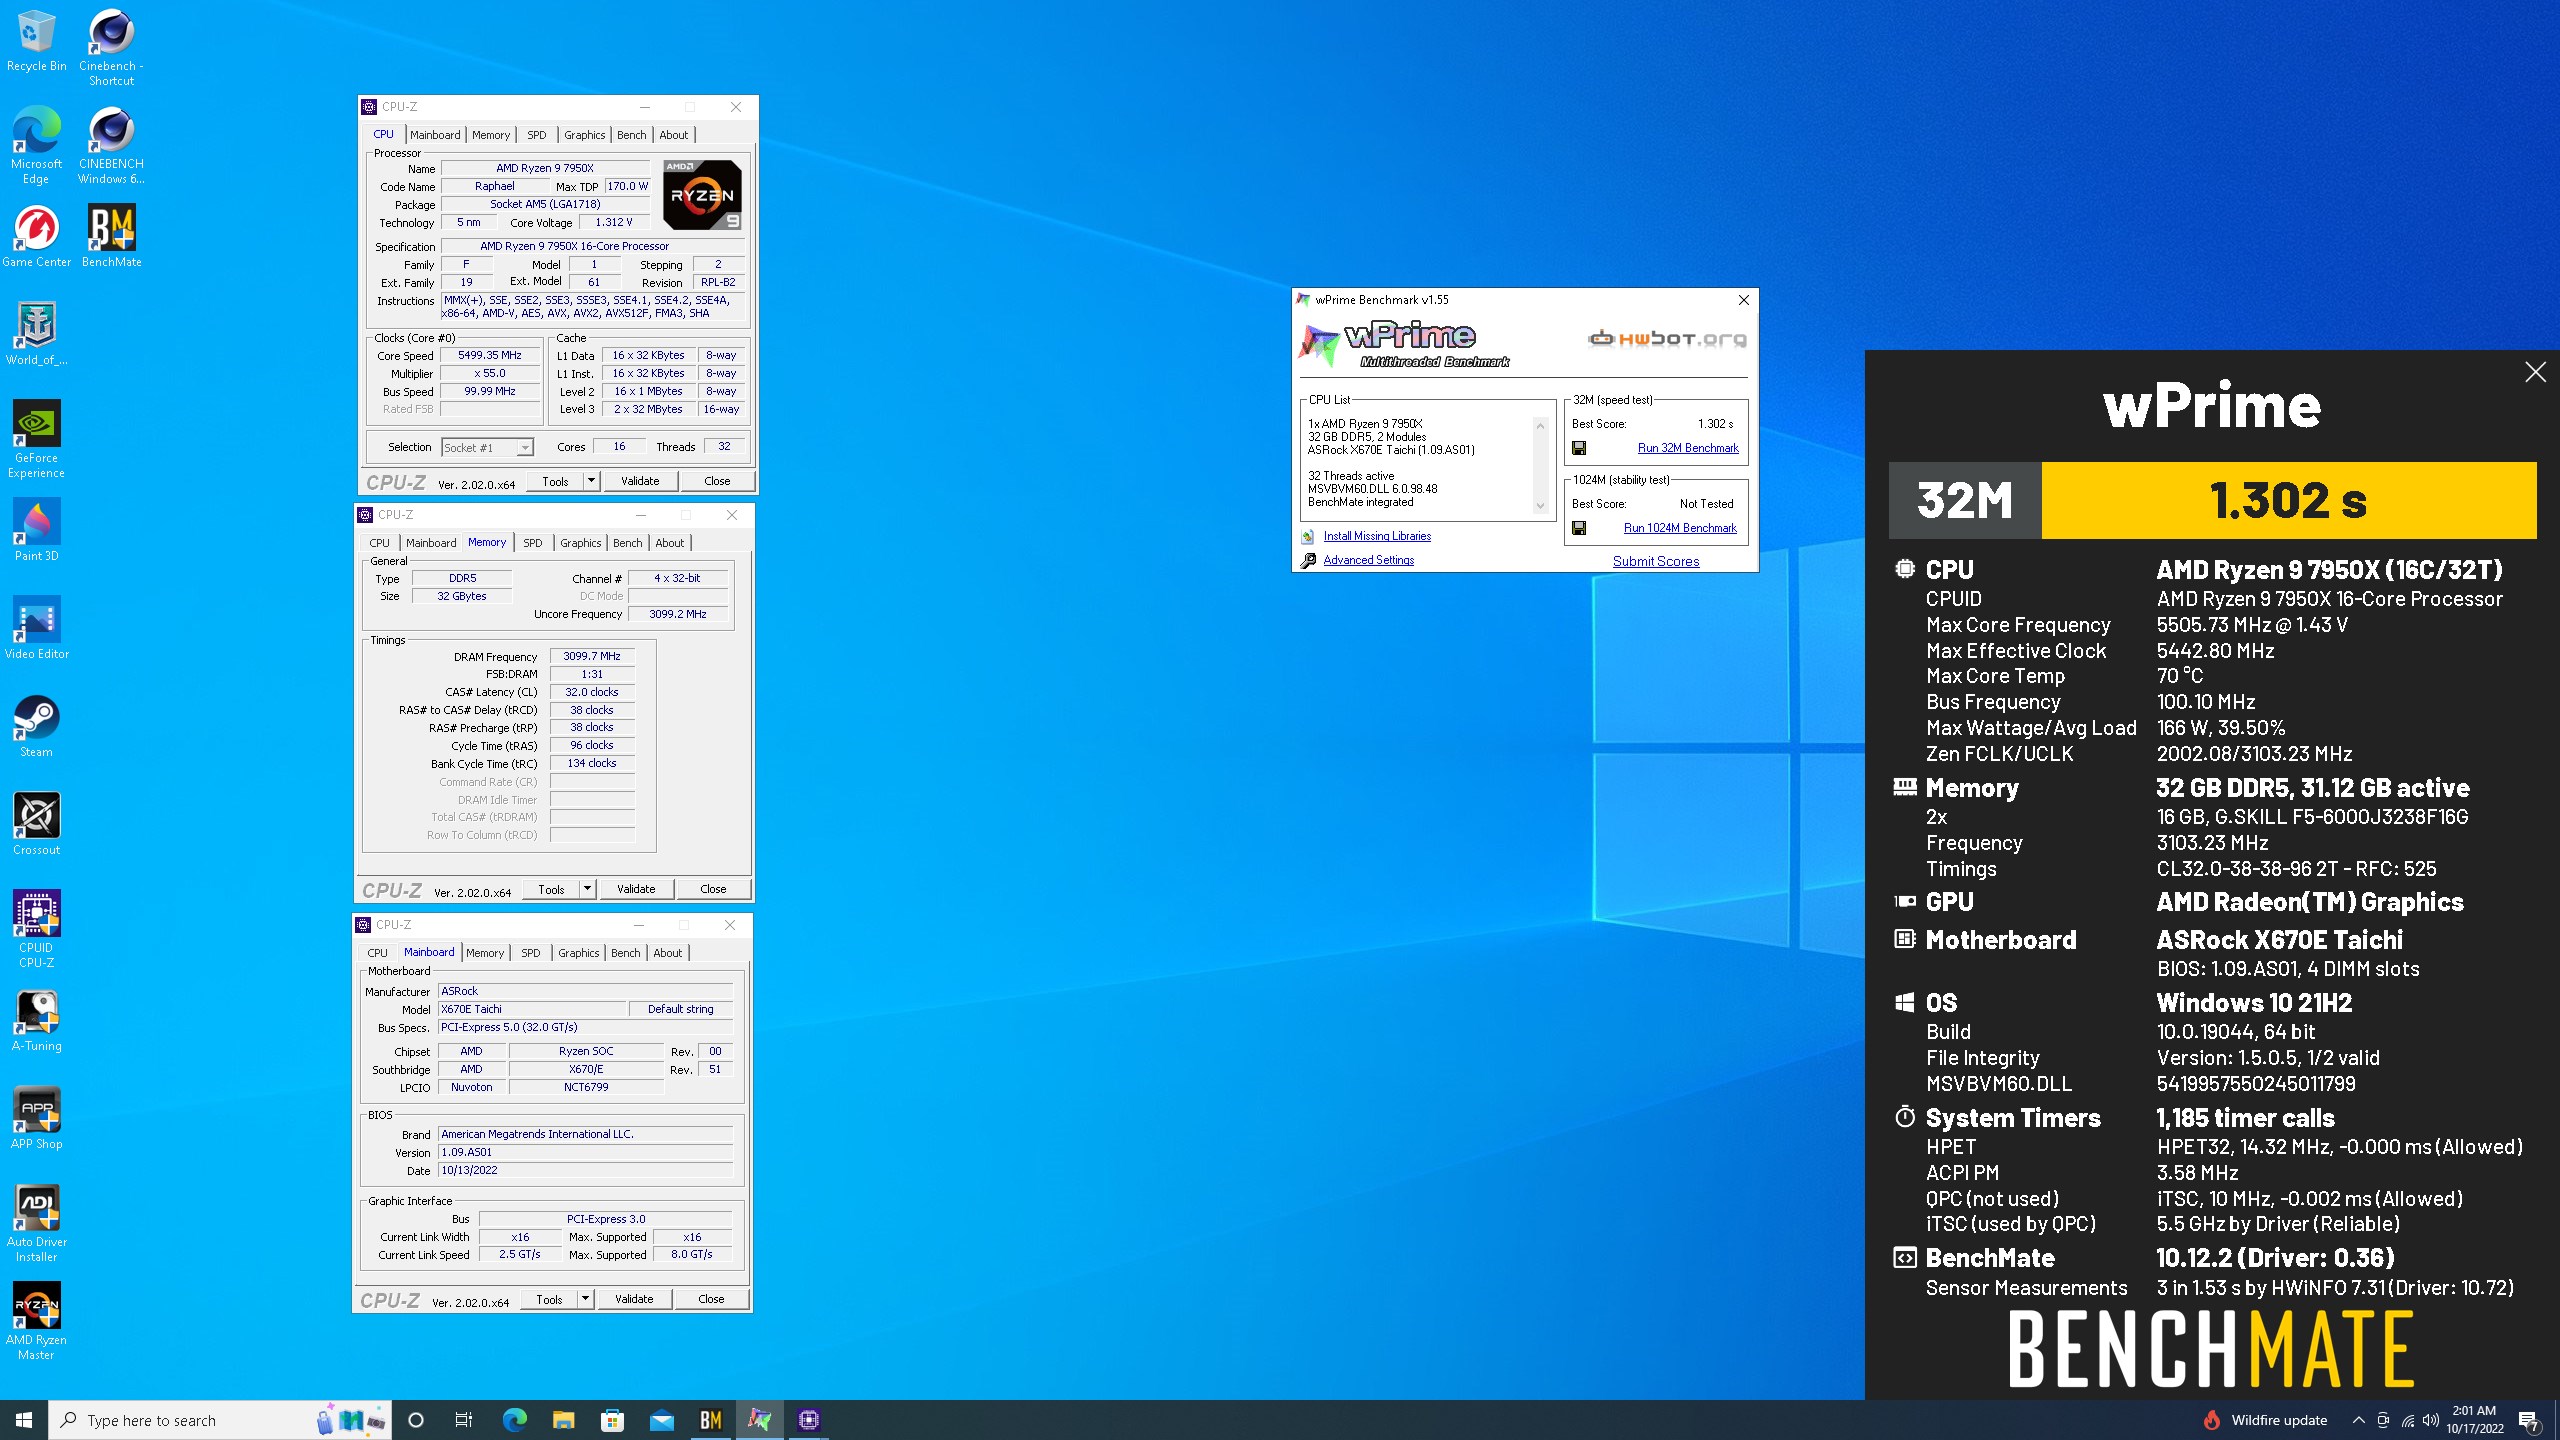This screenshot has width=2560, height=1440.
Task: Launch Microsoft Edge from the desktop
Action: (x=36, y=145)
